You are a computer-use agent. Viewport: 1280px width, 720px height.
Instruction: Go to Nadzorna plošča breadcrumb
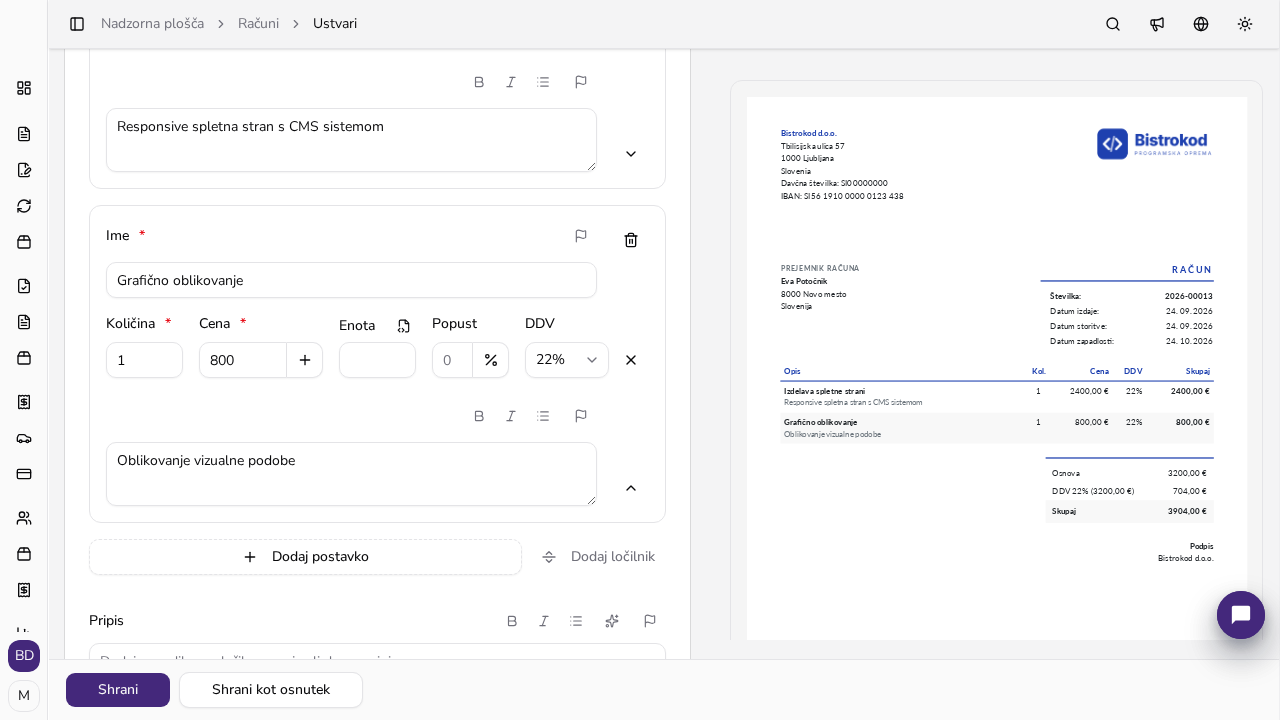point(152,24)
